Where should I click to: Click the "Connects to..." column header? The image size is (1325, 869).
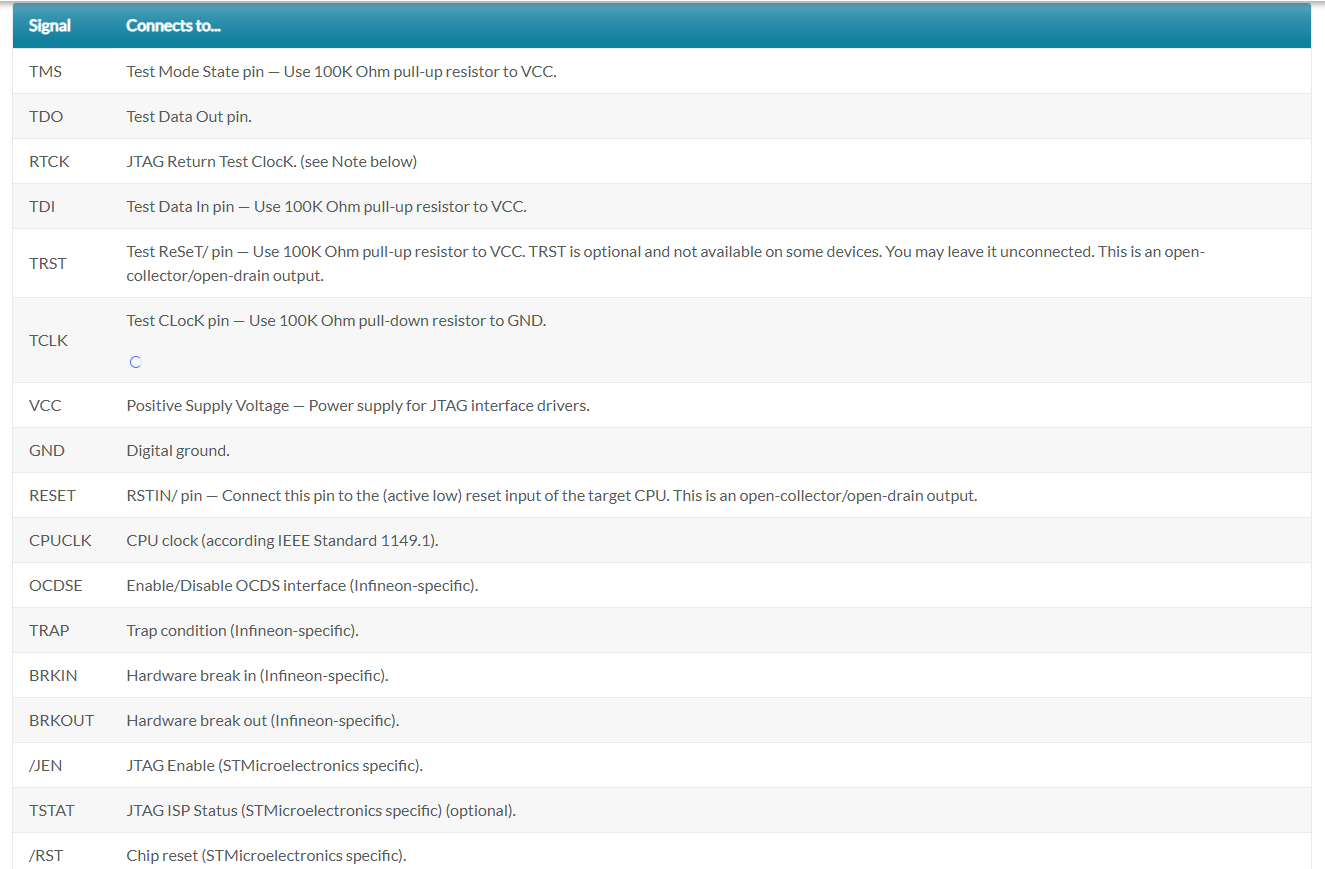coord(173,26)
